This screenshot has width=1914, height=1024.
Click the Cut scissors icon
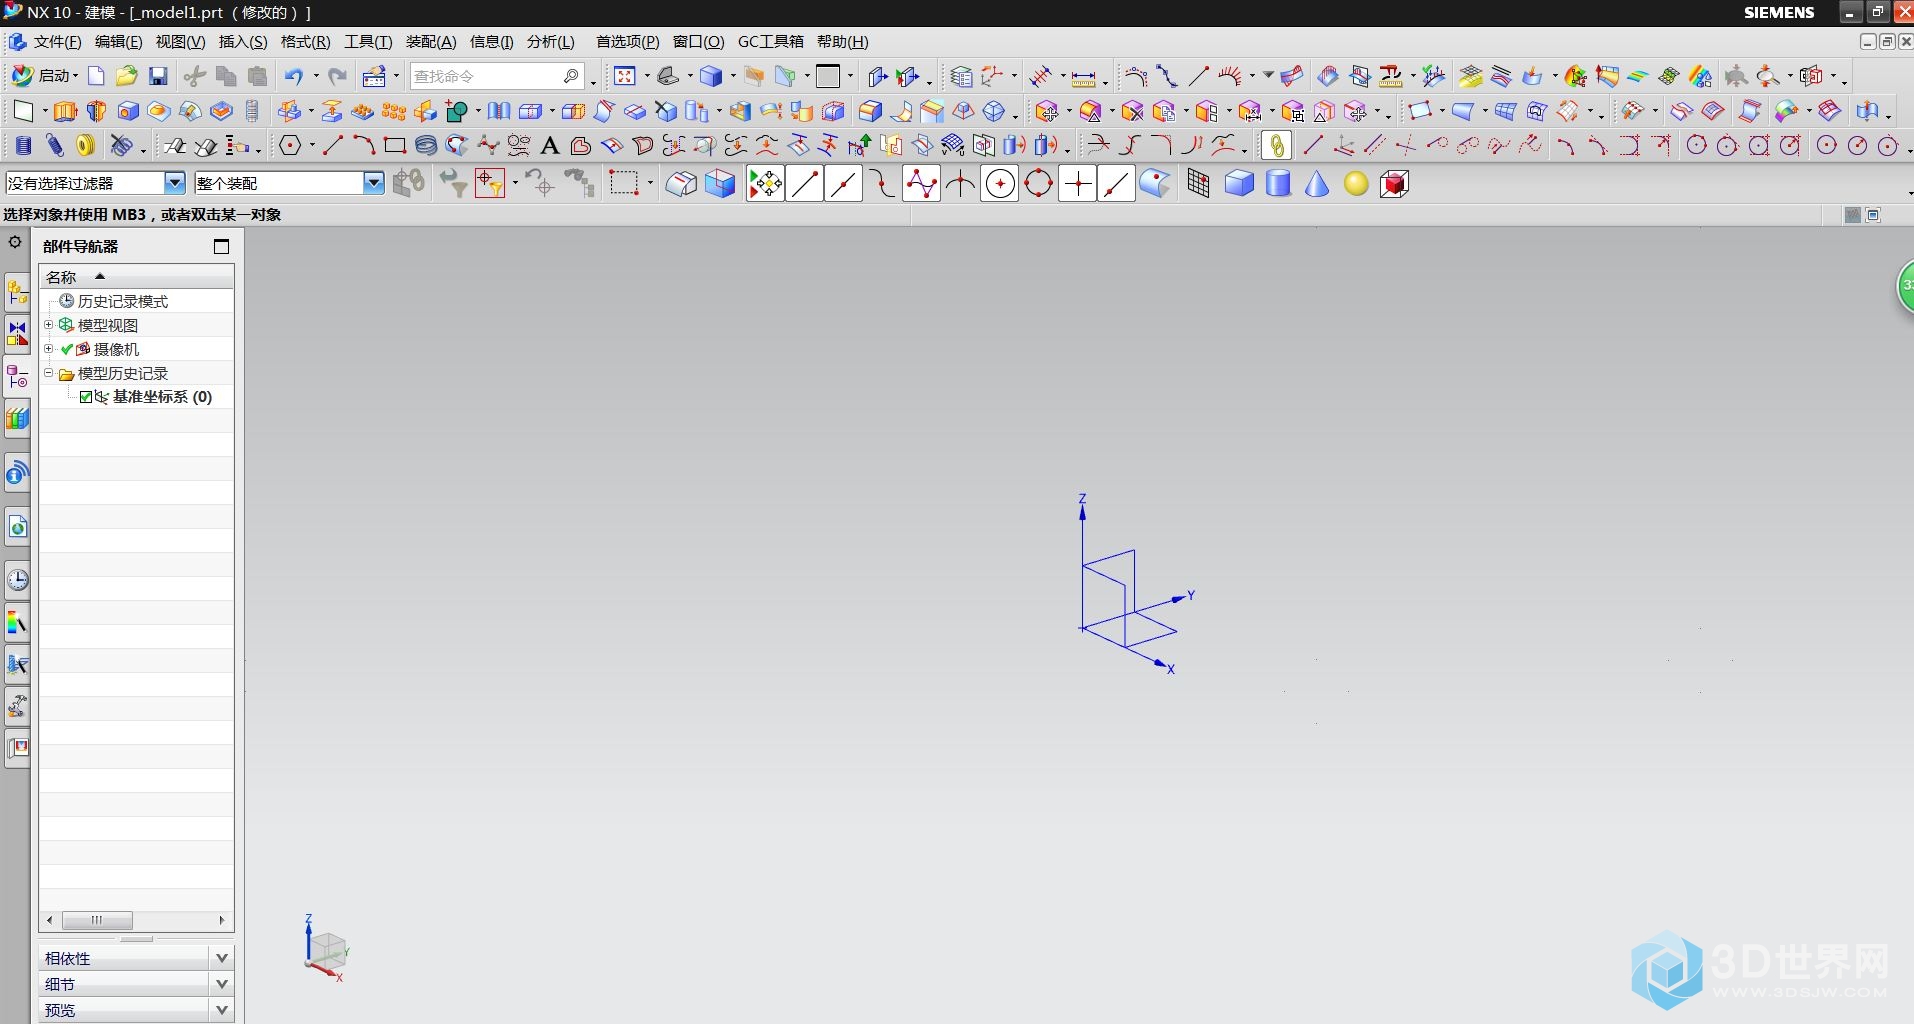[x=195, y=76]
